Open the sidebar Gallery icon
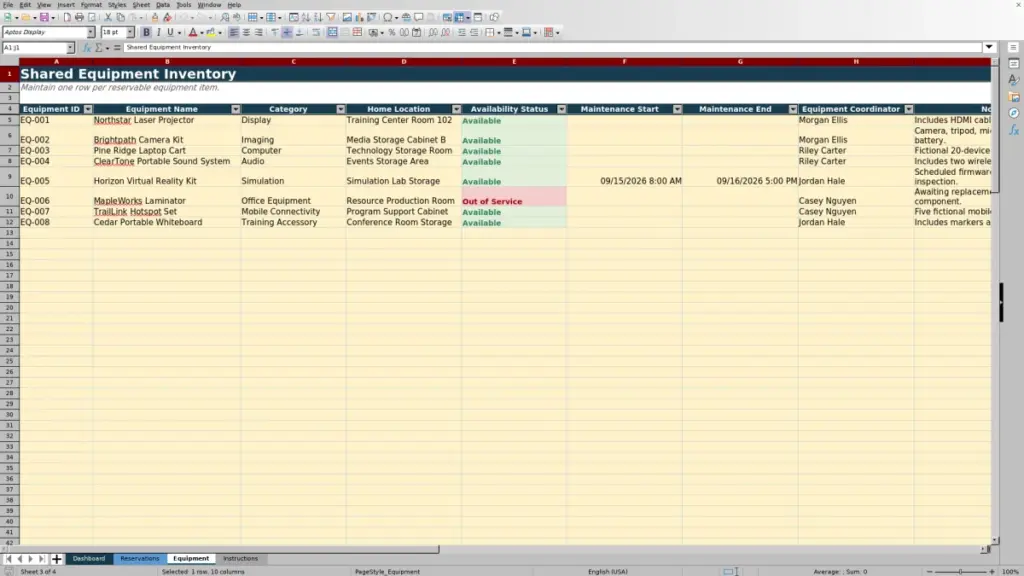This screenshot has height=576, width=1024. 1014,97
